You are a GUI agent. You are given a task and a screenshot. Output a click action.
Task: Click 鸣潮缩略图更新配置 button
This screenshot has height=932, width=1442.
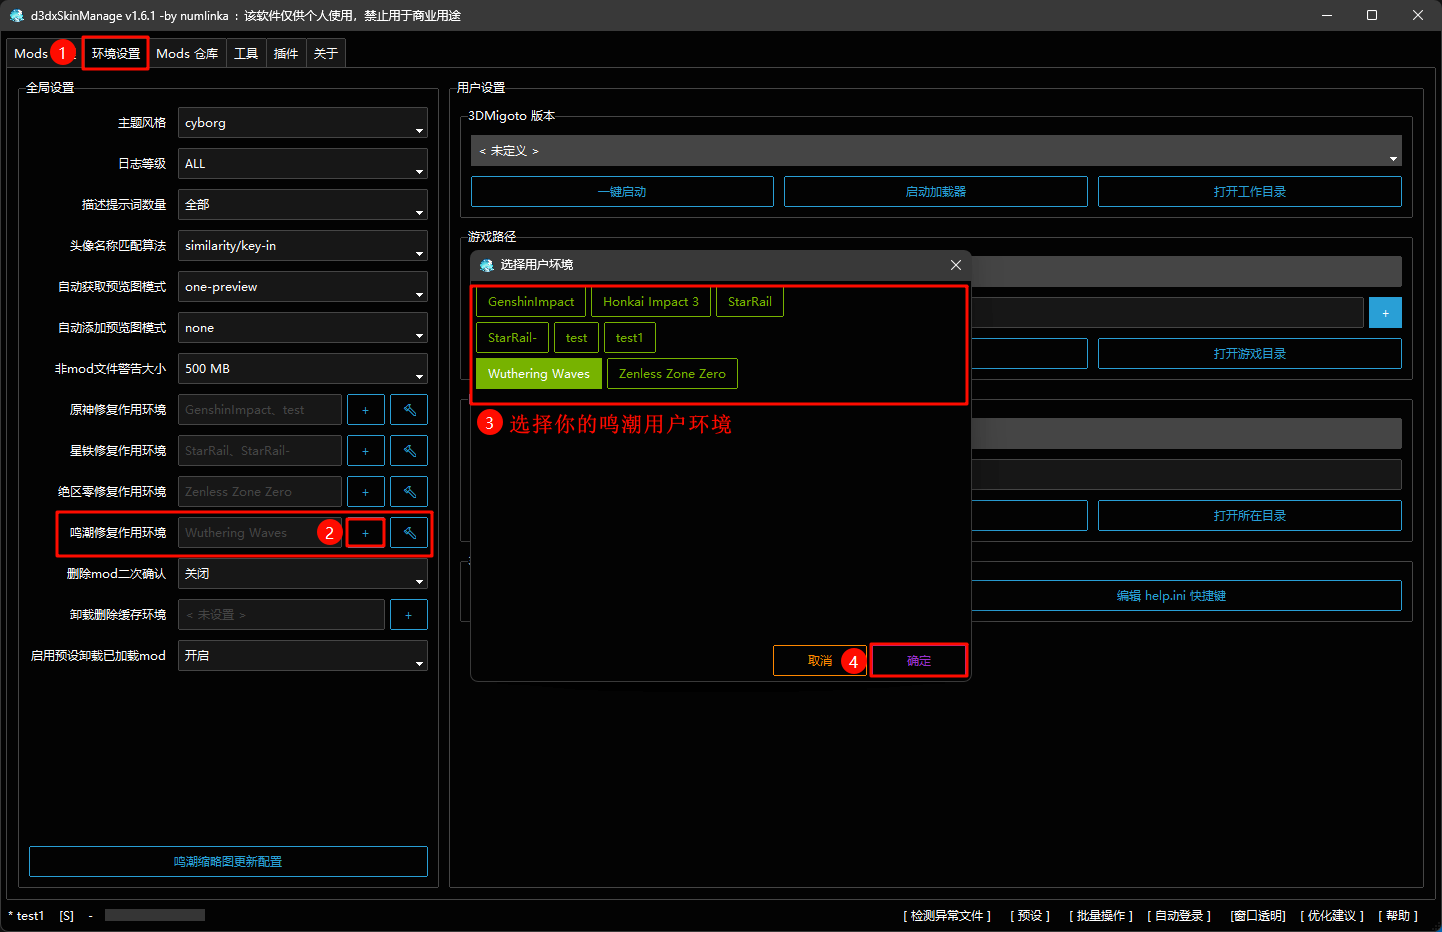[228, 862]
